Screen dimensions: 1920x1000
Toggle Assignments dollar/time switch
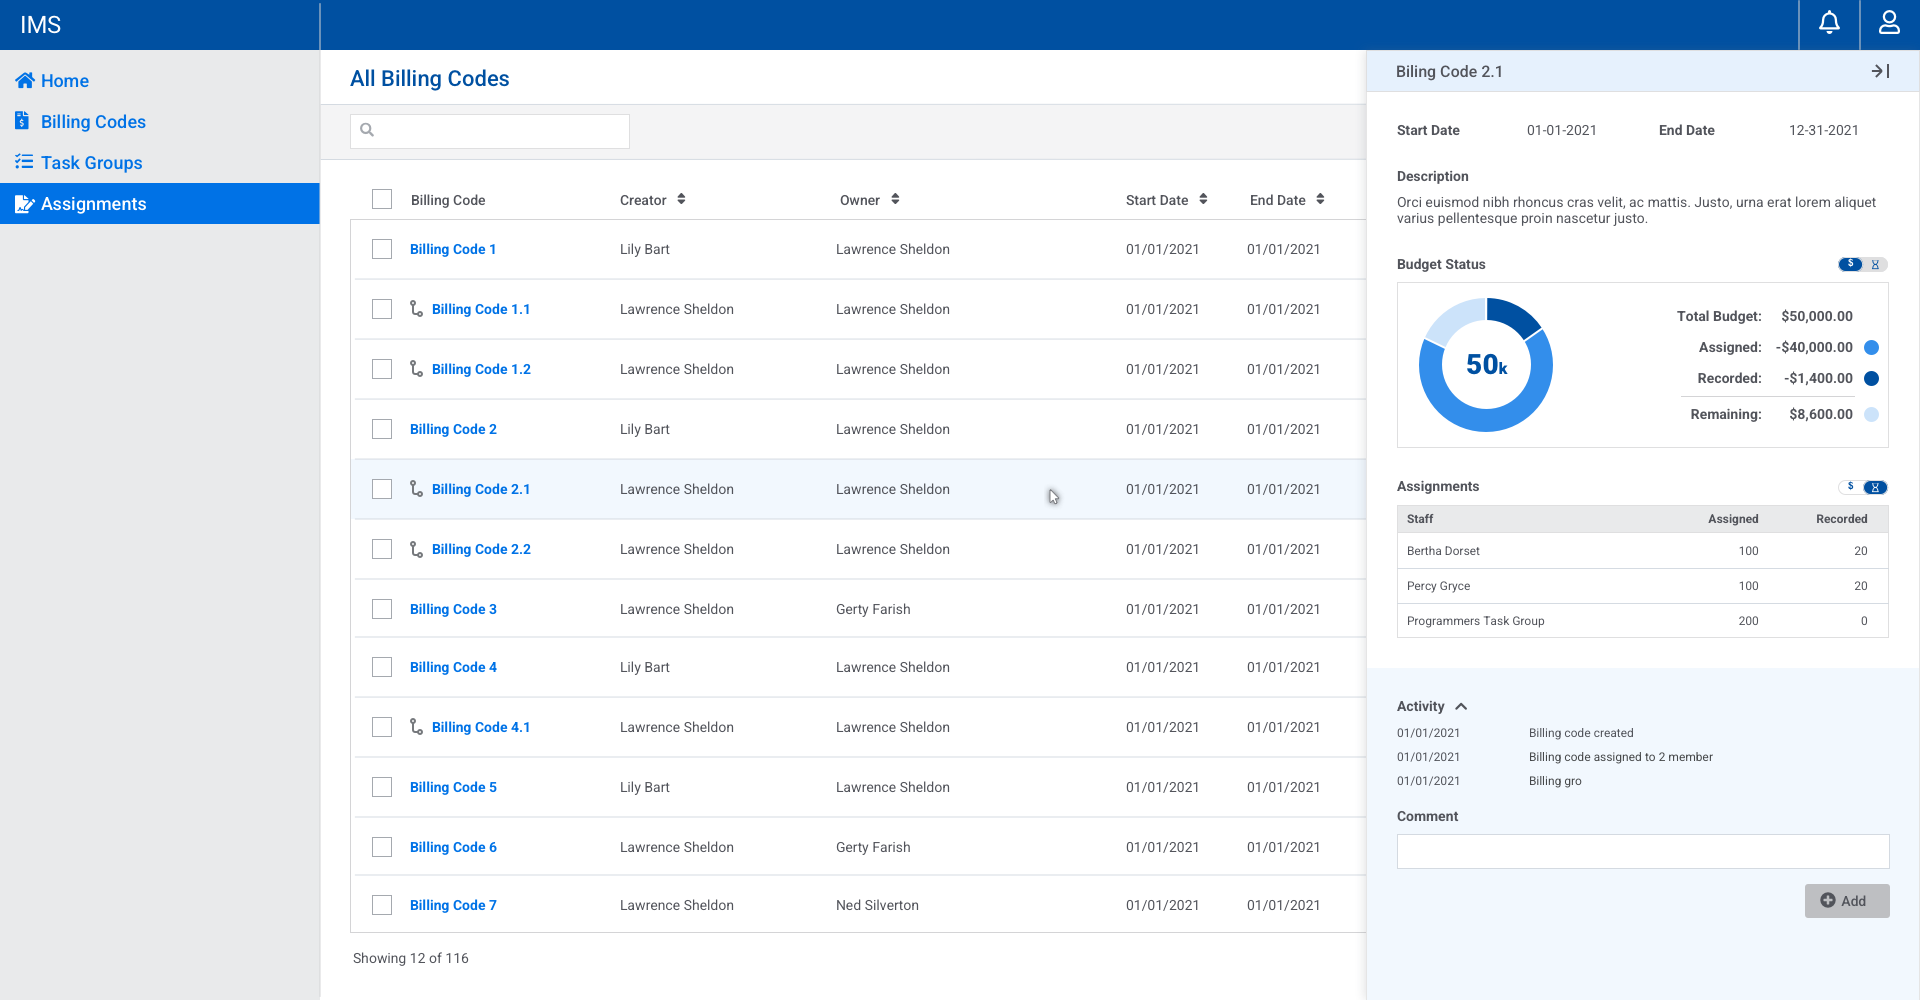[x=1862, y=487]
